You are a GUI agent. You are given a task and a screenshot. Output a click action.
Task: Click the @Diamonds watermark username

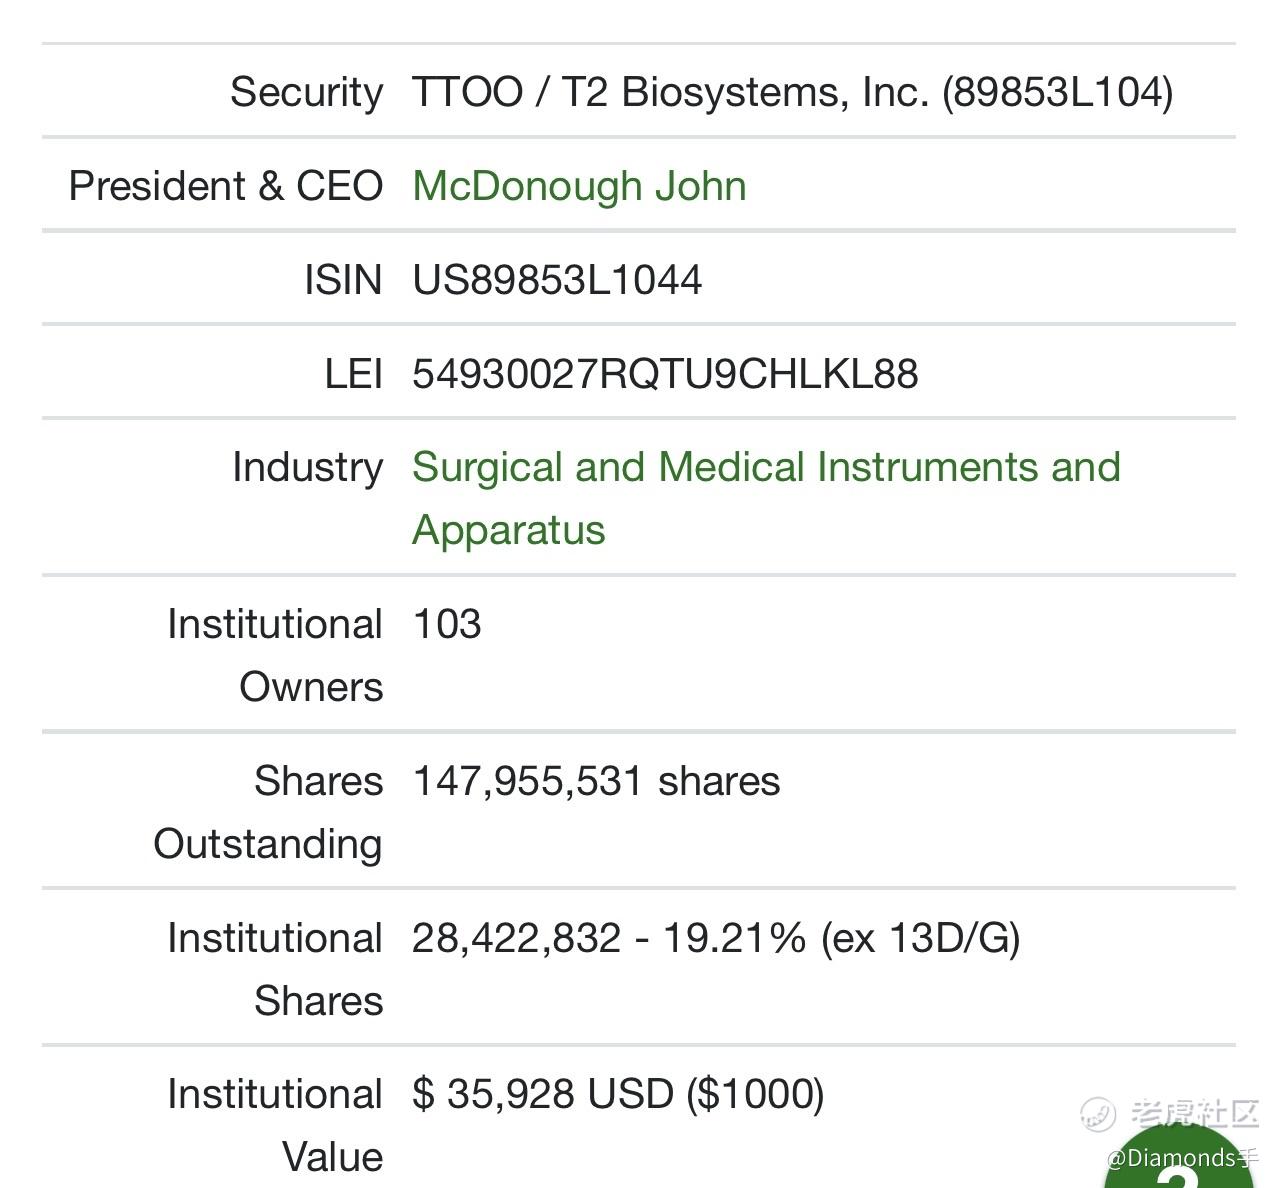click(1182, 1159)
